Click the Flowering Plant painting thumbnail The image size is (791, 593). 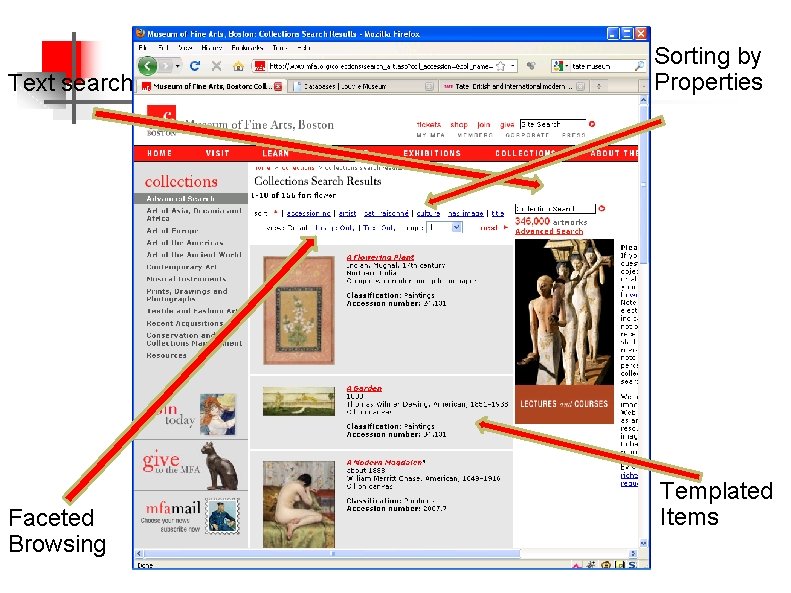(299, 310)
